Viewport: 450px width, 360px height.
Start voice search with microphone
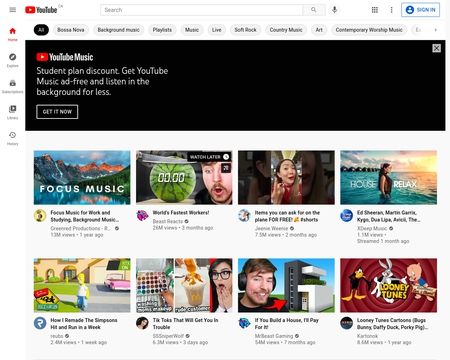(335, 10)
